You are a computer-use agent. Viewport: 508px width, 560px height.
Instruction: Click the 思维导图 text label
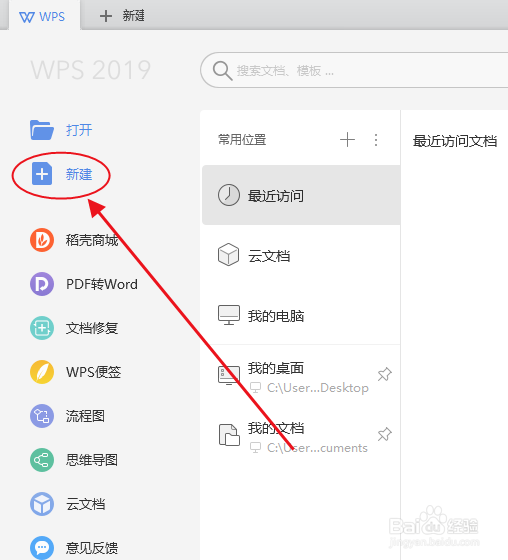[92, 460]
